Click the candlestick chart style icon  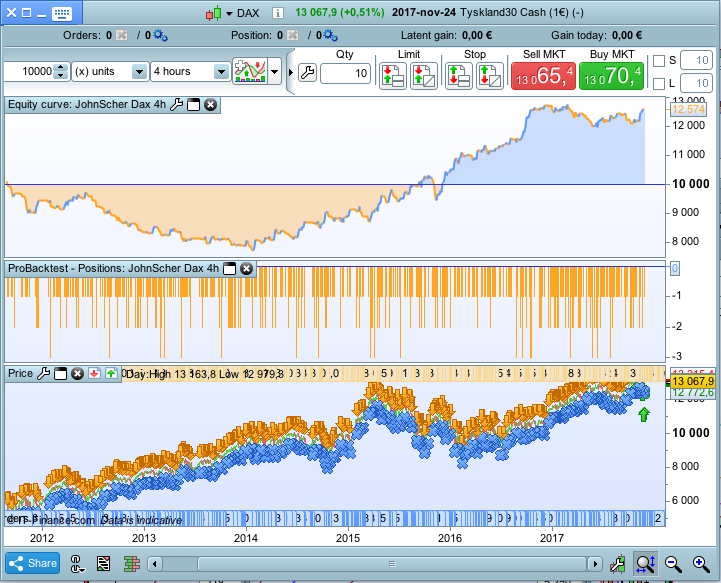coord(213,13)
